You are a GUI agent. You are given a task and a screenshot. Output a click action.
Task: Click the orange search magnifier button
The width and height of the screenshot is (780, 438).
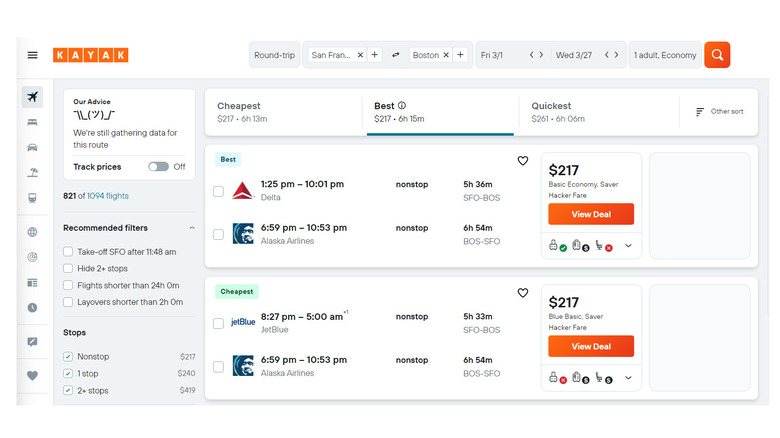point(717,55)
